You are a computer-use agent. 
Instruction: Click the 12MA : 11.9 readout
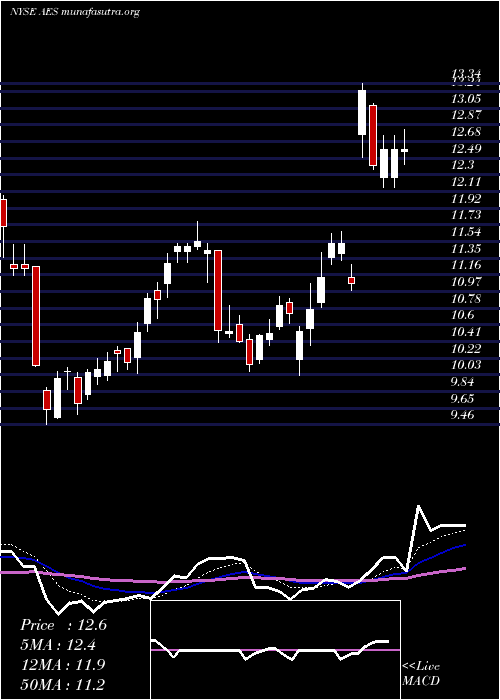(63, 665)
